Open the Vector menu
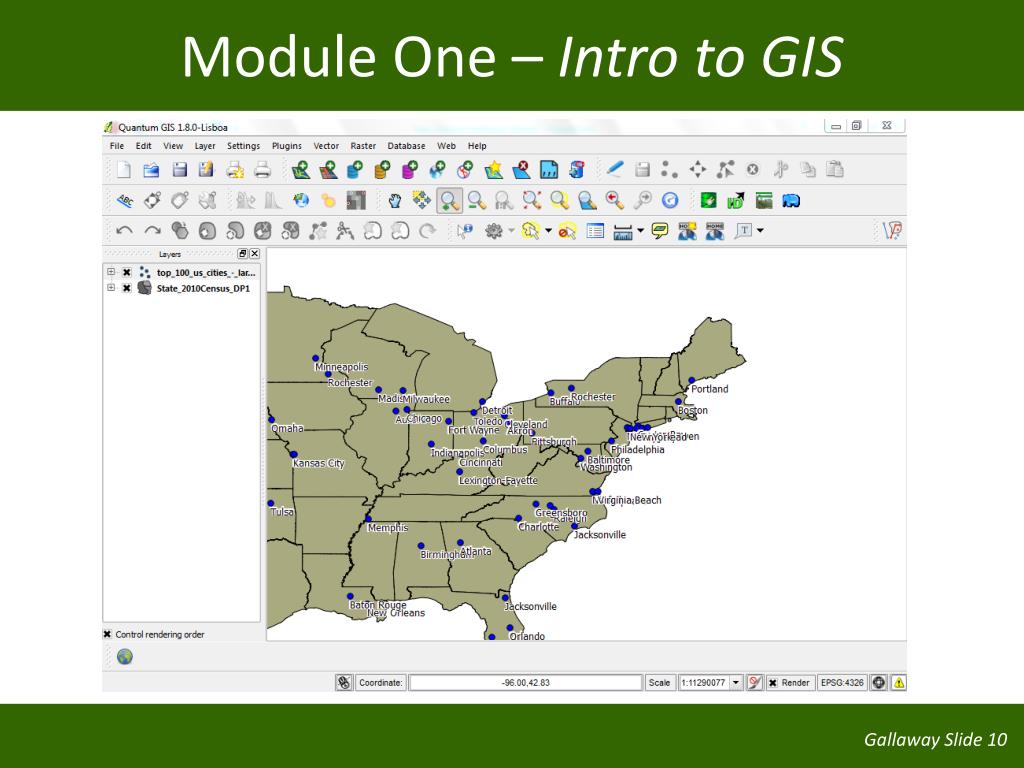The image size is (1024, 768). (x=326, y=146)
